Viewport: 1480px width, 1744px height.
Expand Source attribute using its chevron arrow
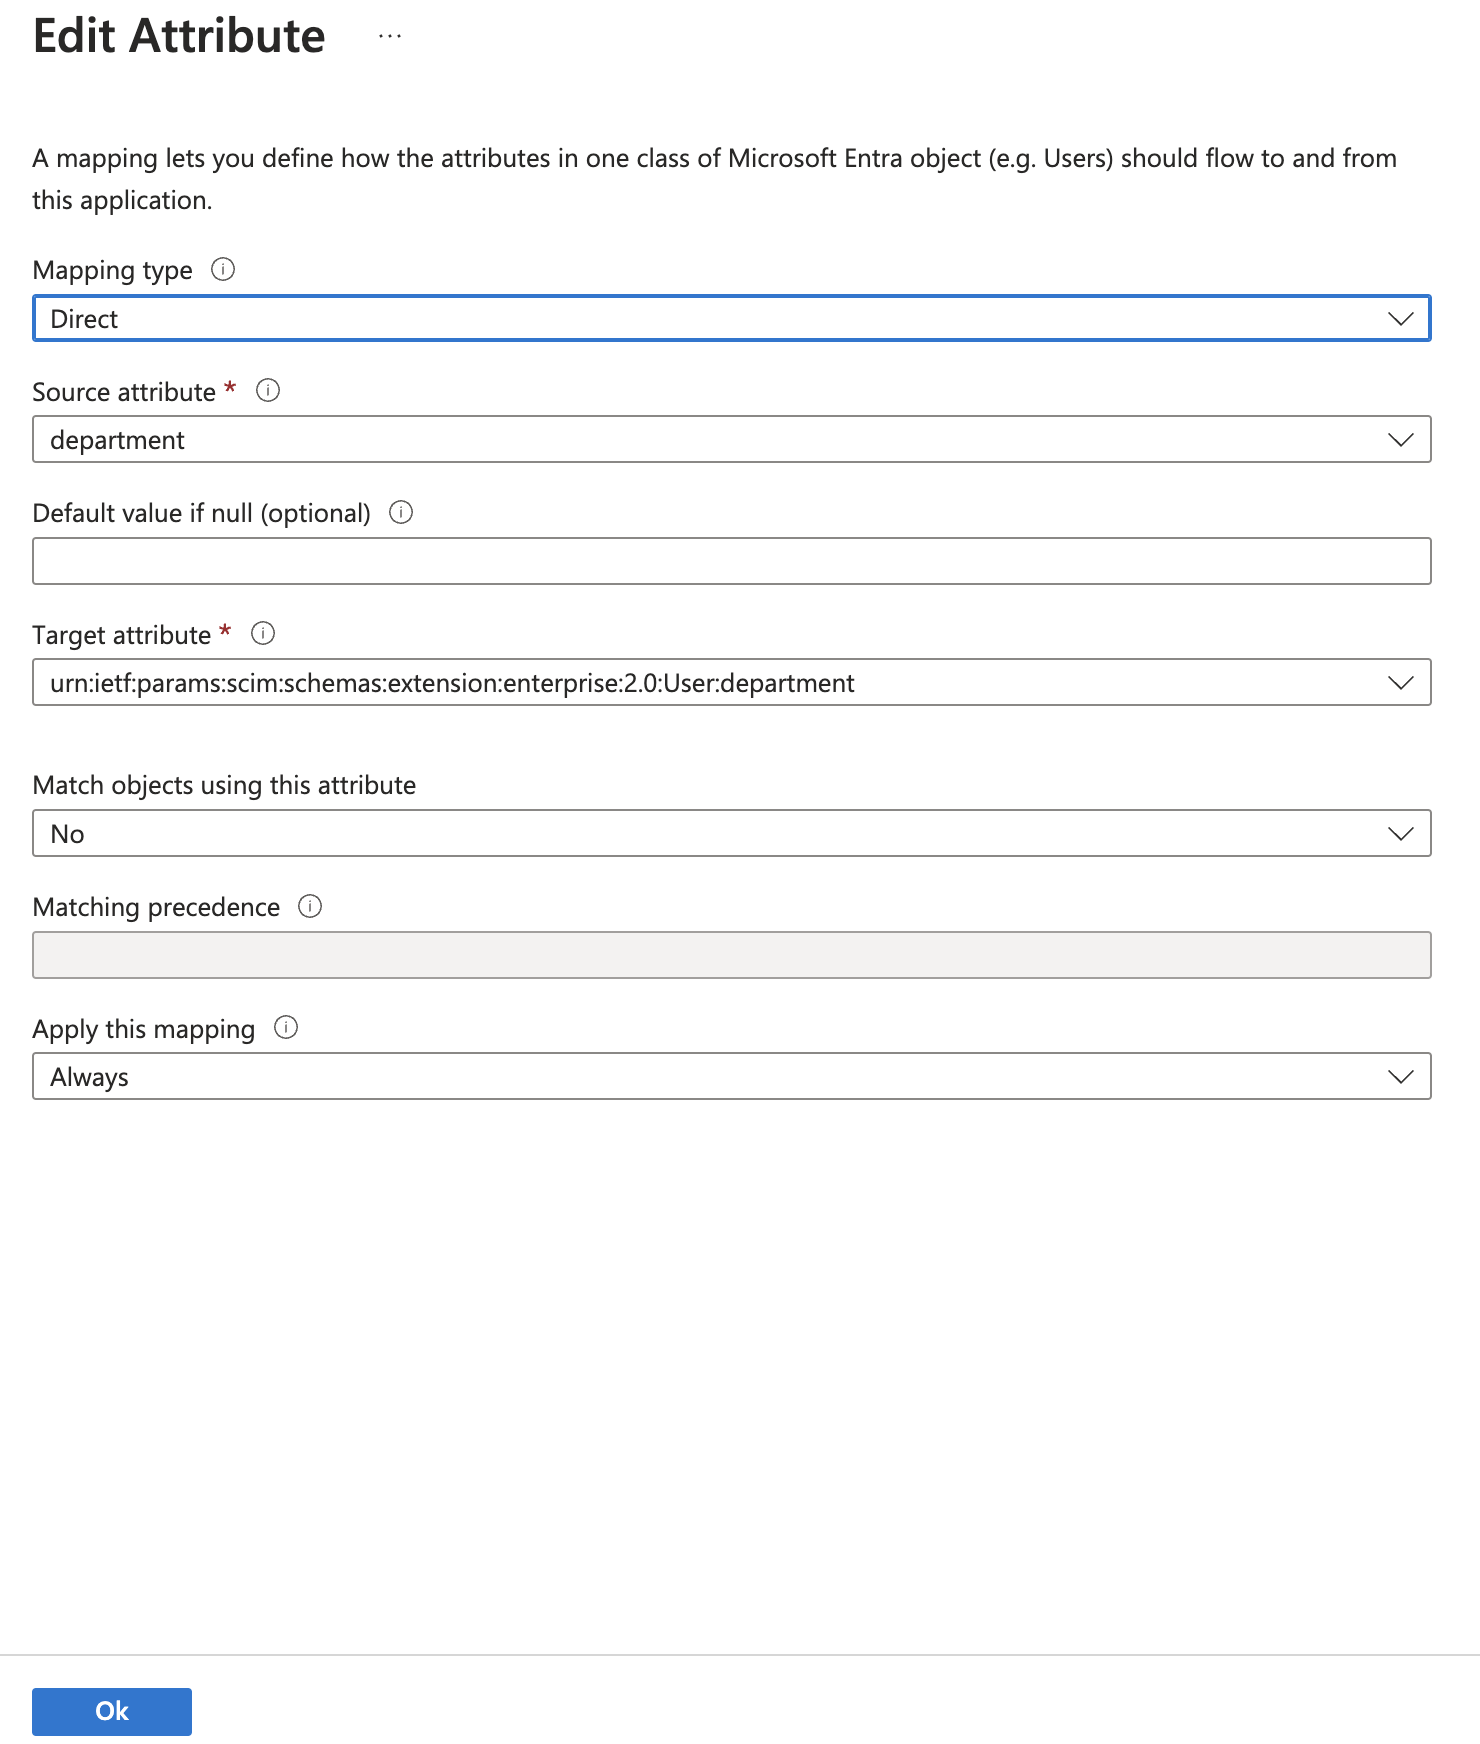tap(1400, 440)
